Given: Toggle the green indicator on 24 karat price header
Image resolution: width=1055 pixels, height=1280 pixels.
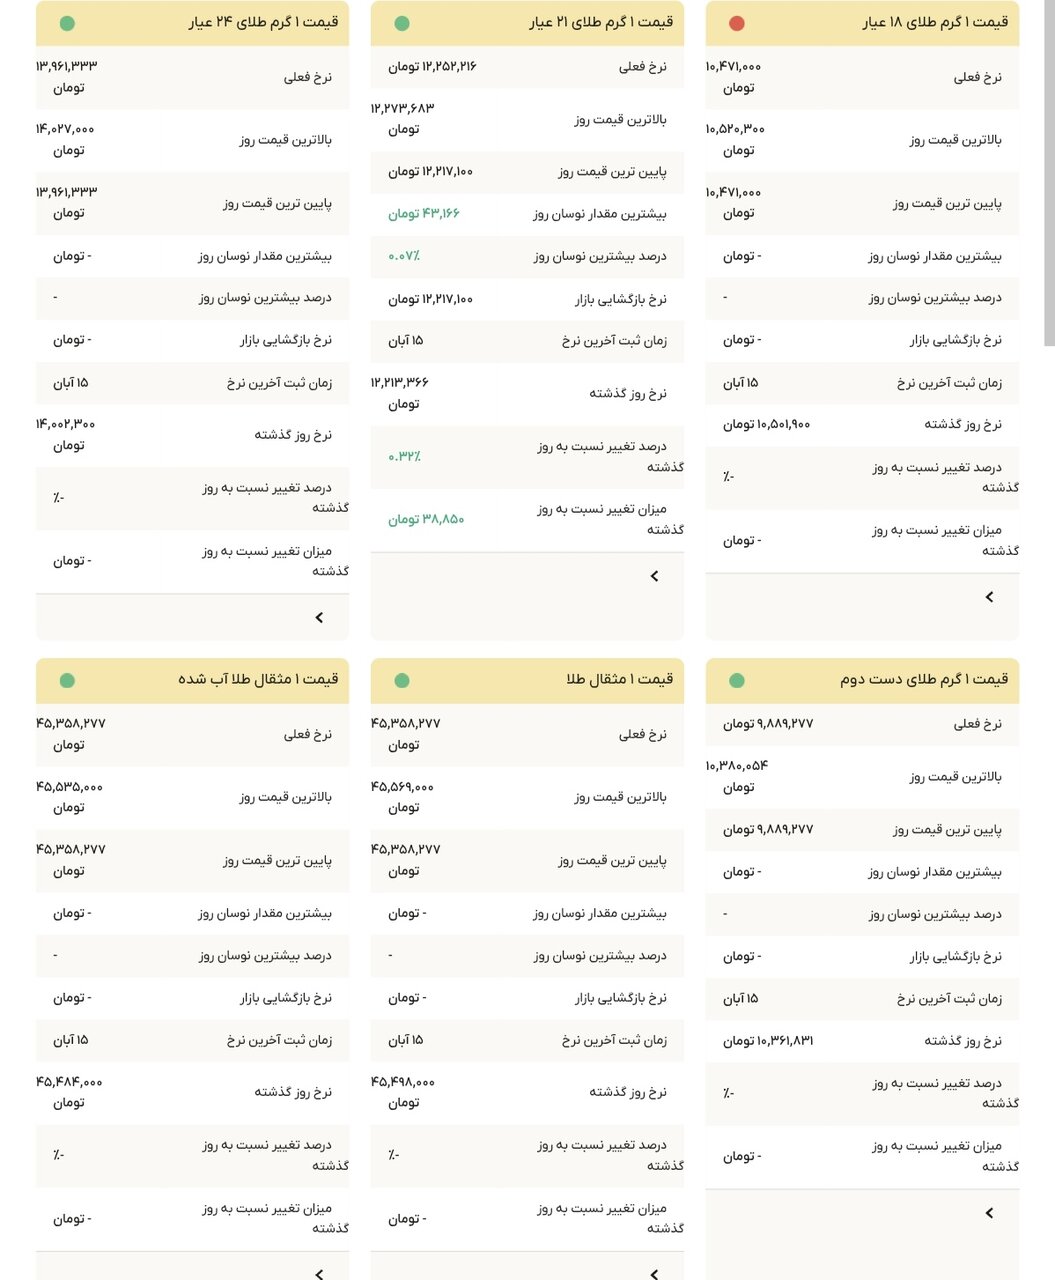Looking at the screenshot, I should point(66,22).
